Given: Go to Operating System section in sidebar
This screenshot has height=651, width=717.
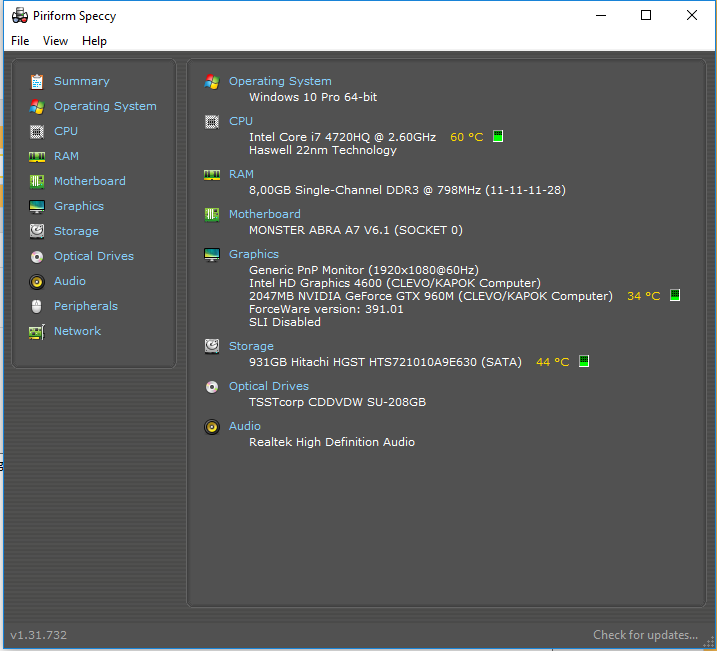Looking at the screenshot, I should tap(105, 106).
